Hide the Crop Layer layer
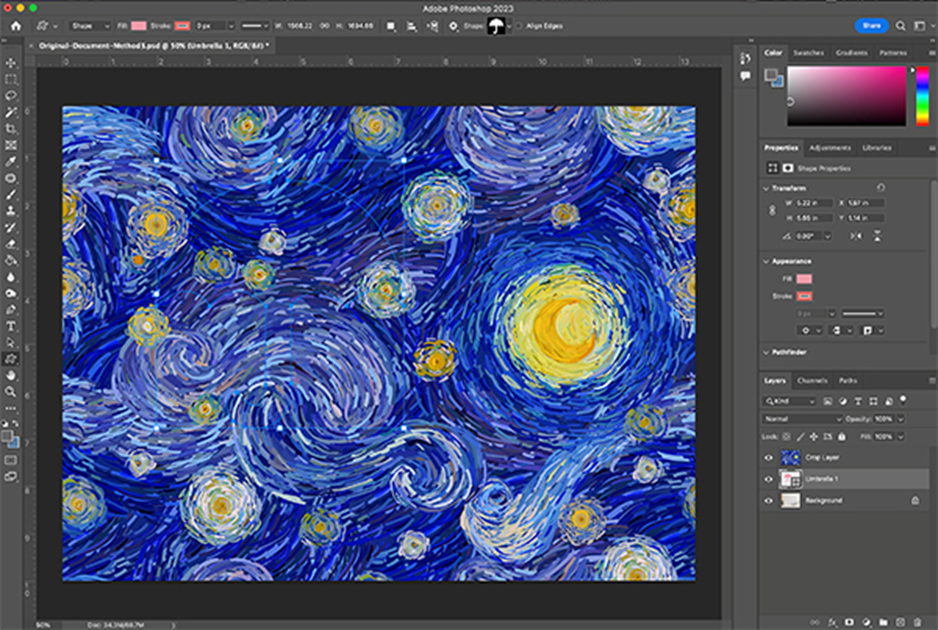Viewport: 938px width, 630px height. pyautogui.click(x=769, y=458)
